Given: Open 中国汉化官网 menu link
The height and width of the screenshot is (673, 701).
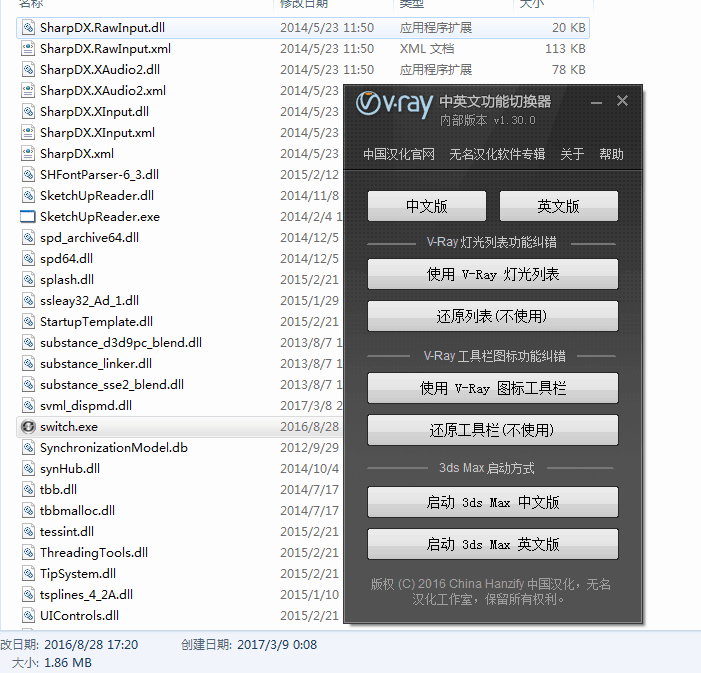Looking at the screenshot, I should click(x=399, y=154).
